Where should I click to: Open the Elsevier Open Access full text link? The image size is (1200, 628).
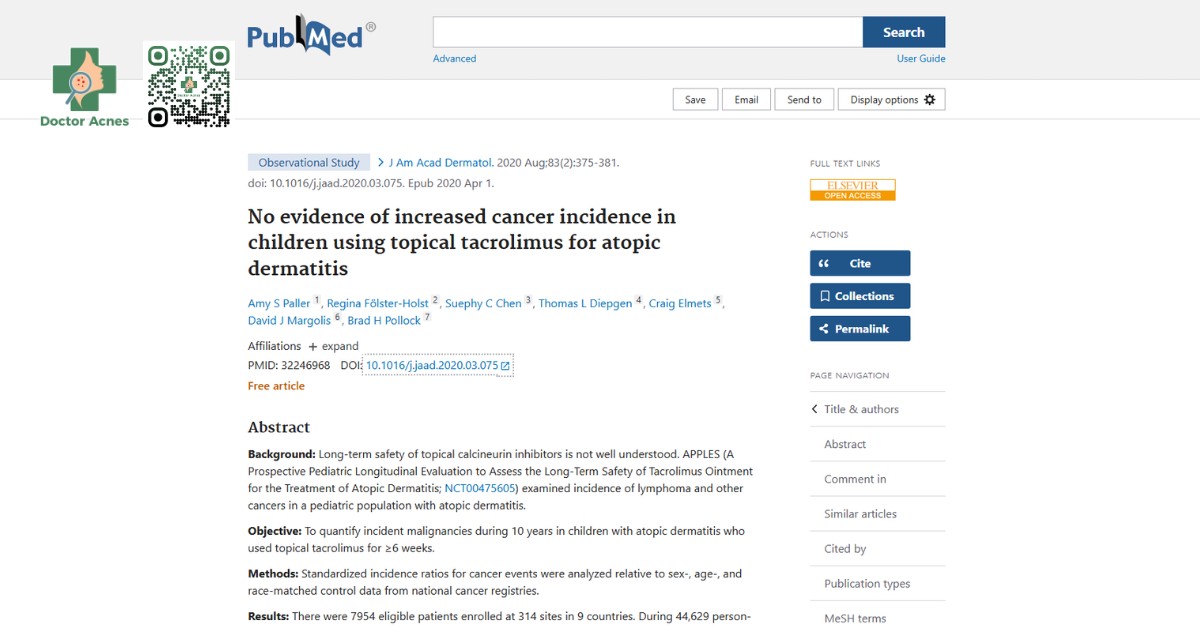pos(852,190)
